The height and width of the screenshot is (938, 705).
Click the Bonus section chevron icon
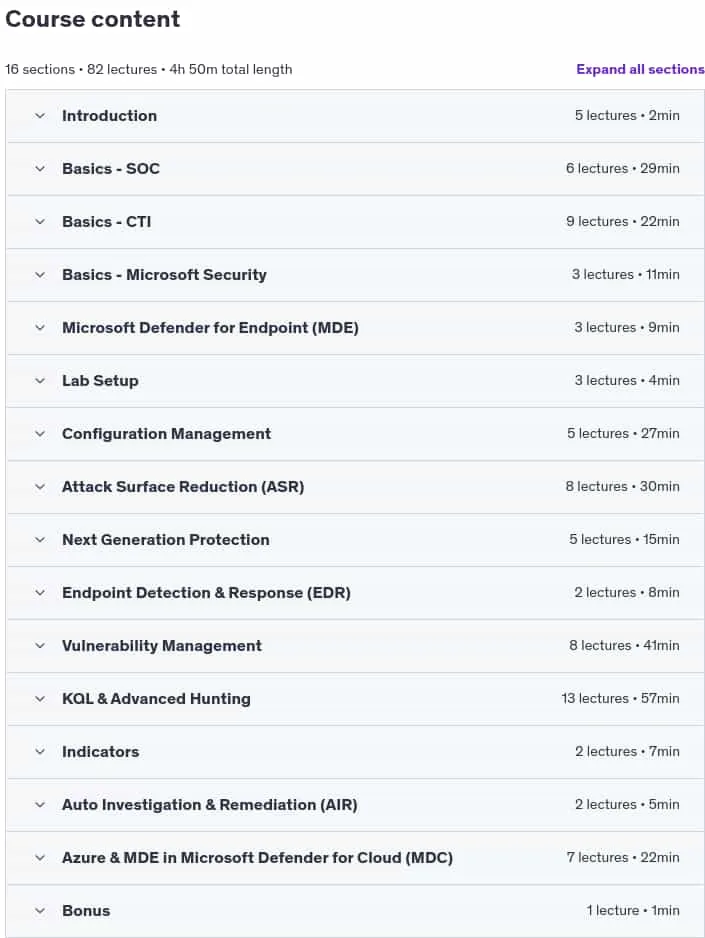click(40, 911)
